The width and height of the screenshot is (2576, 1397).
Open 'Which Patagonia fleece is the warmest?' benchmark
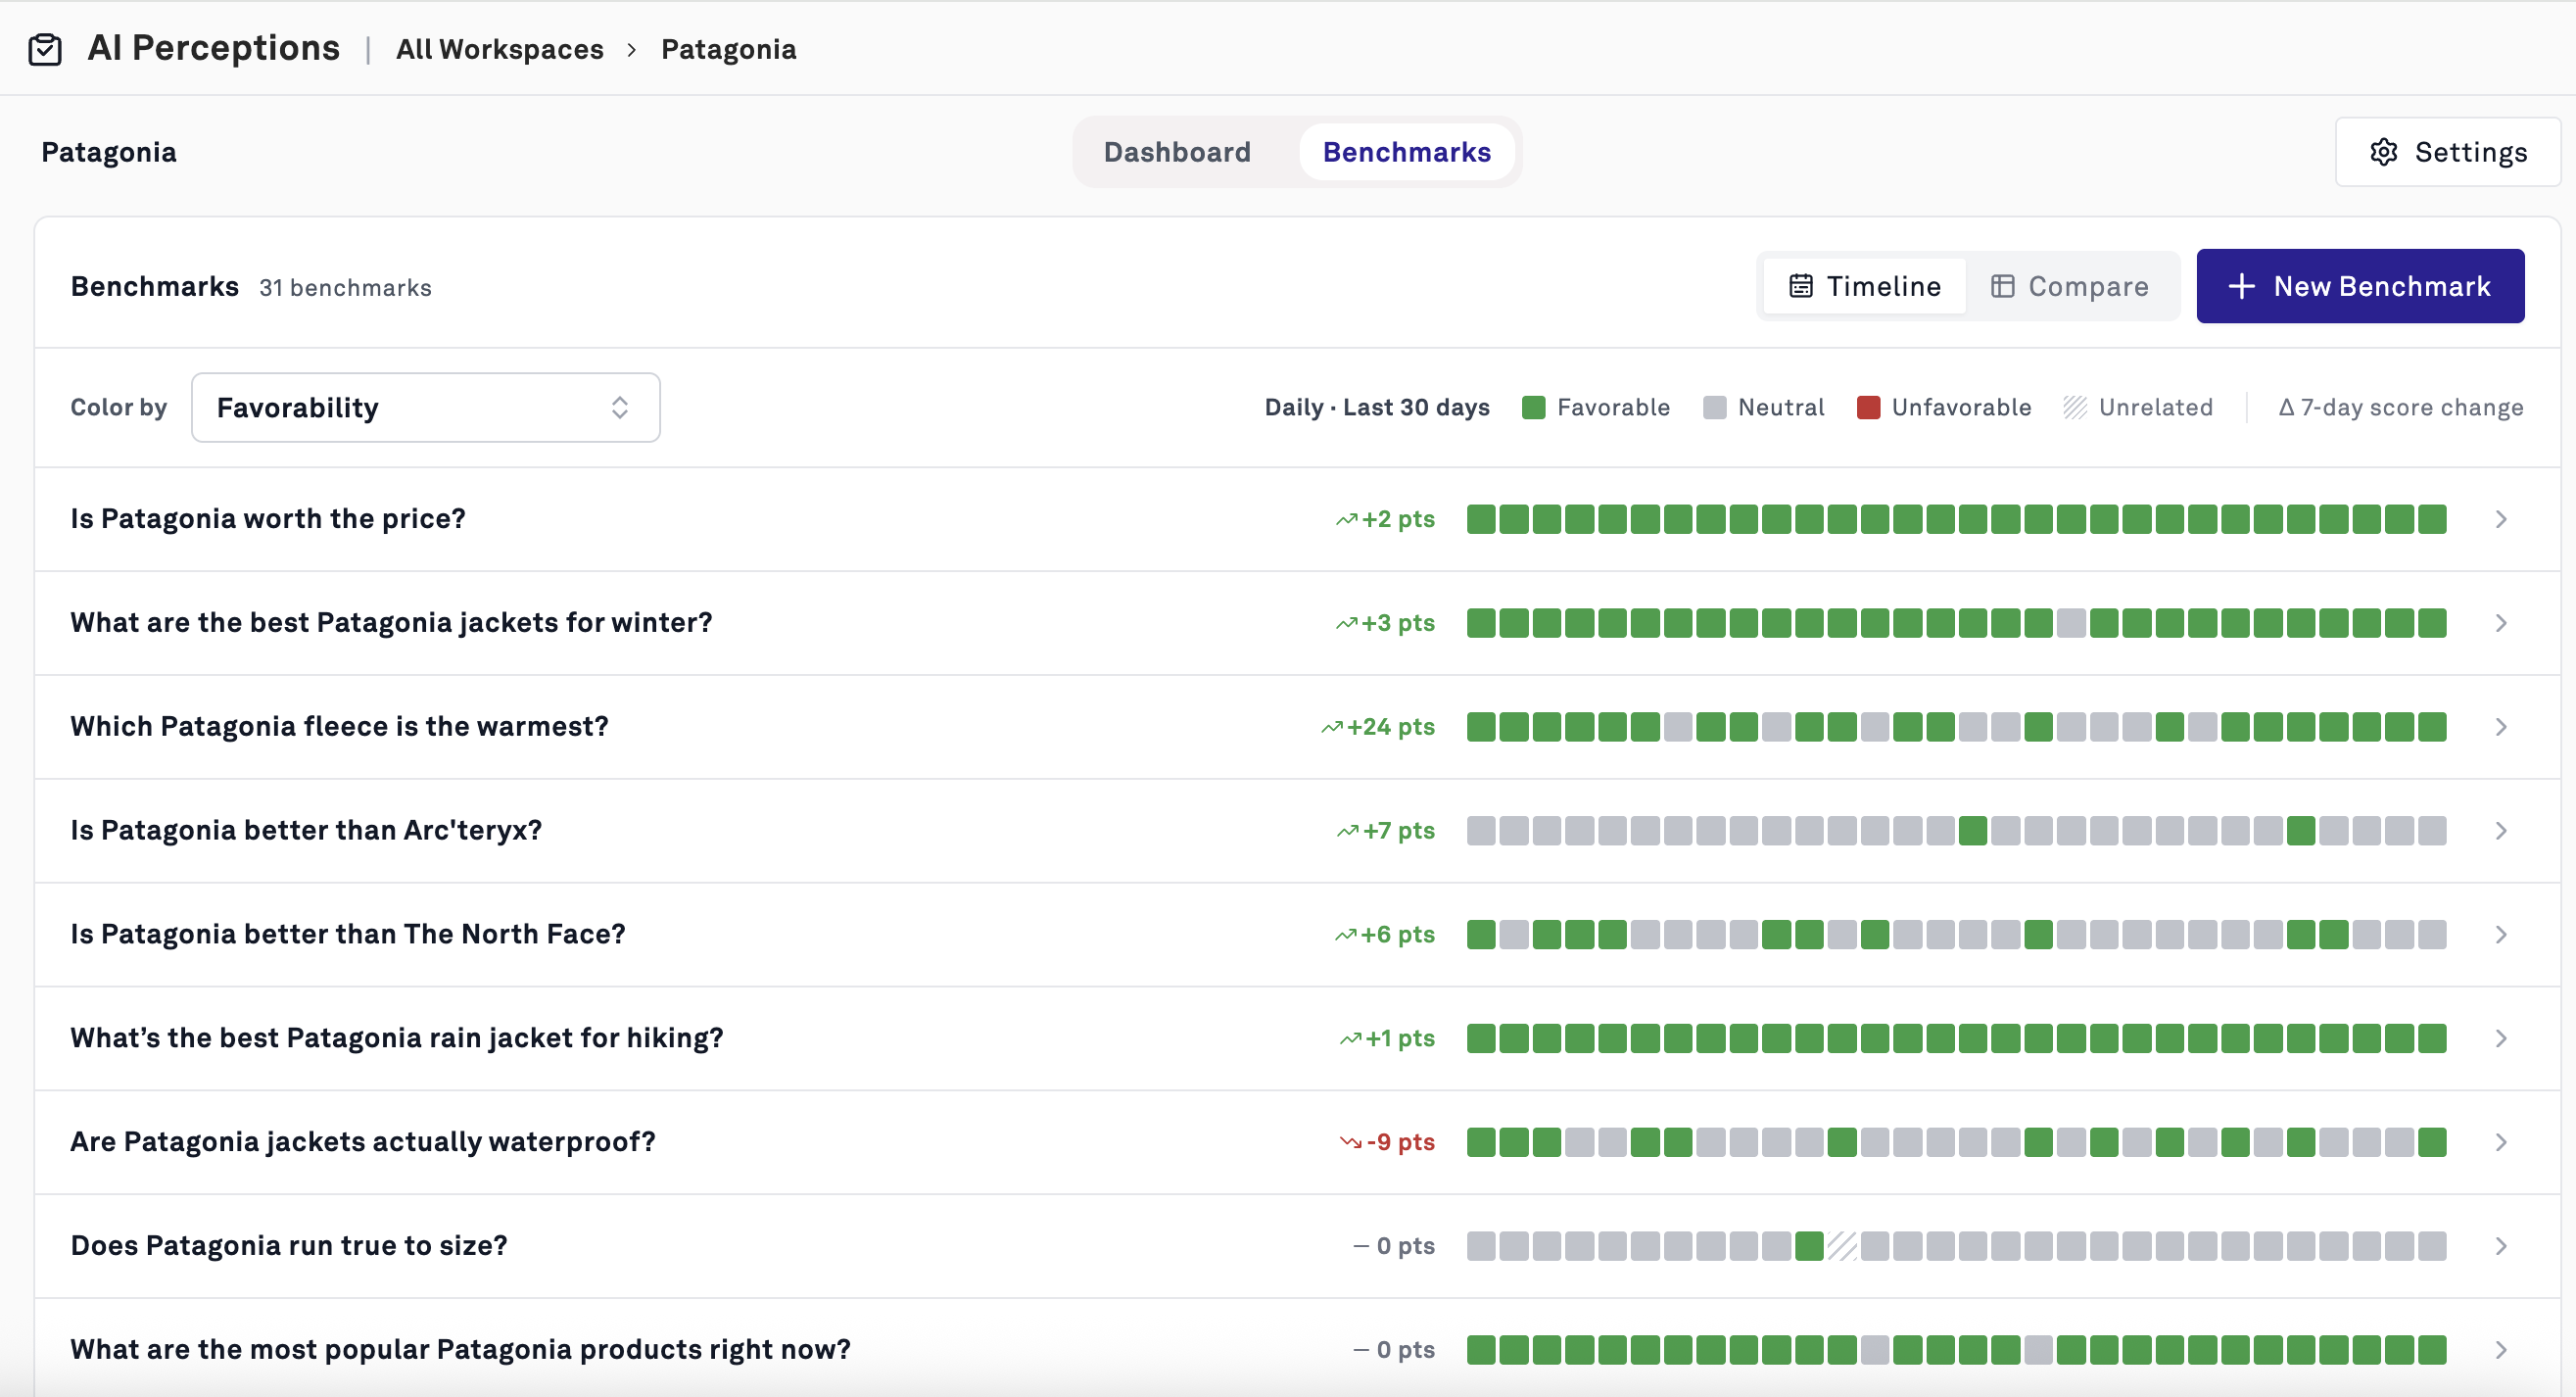coord(339,727)
